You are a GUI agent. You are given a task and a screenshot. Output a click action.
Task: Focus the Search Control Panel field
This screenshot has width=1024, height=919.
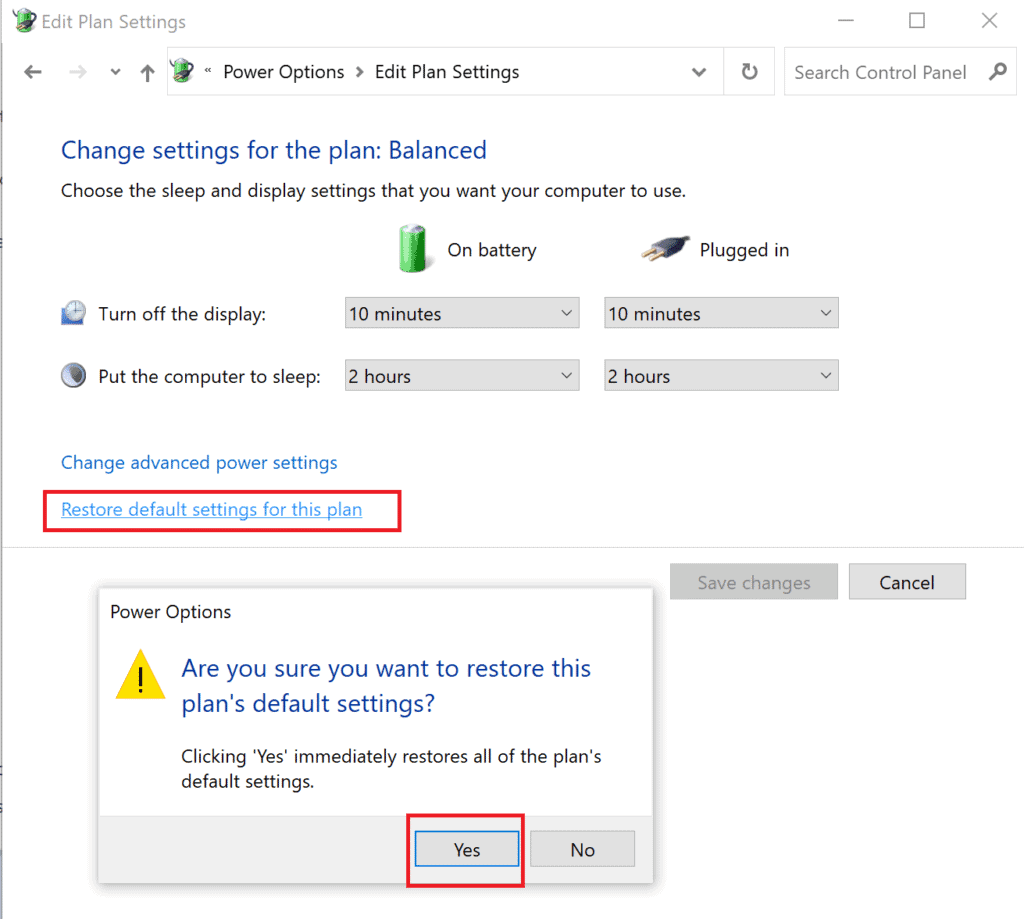click(880, 72)
